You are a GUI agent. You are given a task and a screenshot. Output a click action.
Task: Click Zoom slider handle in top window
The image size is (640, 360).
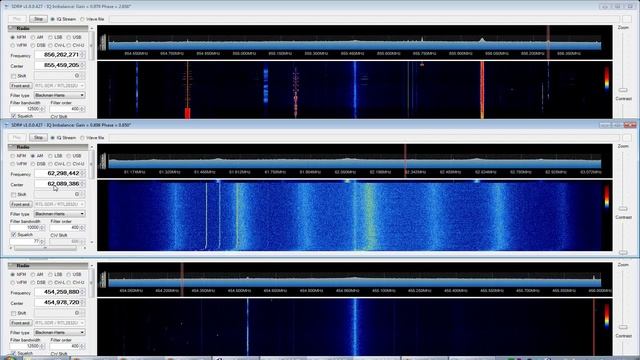point(623,90)
